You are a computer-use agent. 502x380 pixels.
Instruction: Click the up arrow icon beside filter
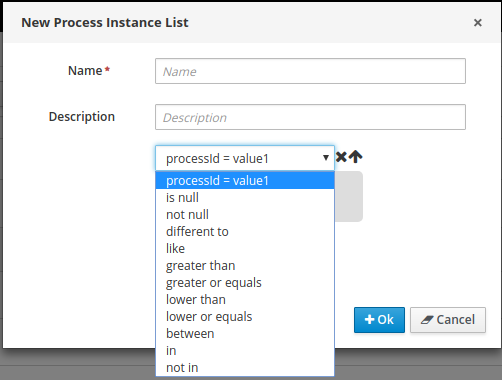[355, 157]
